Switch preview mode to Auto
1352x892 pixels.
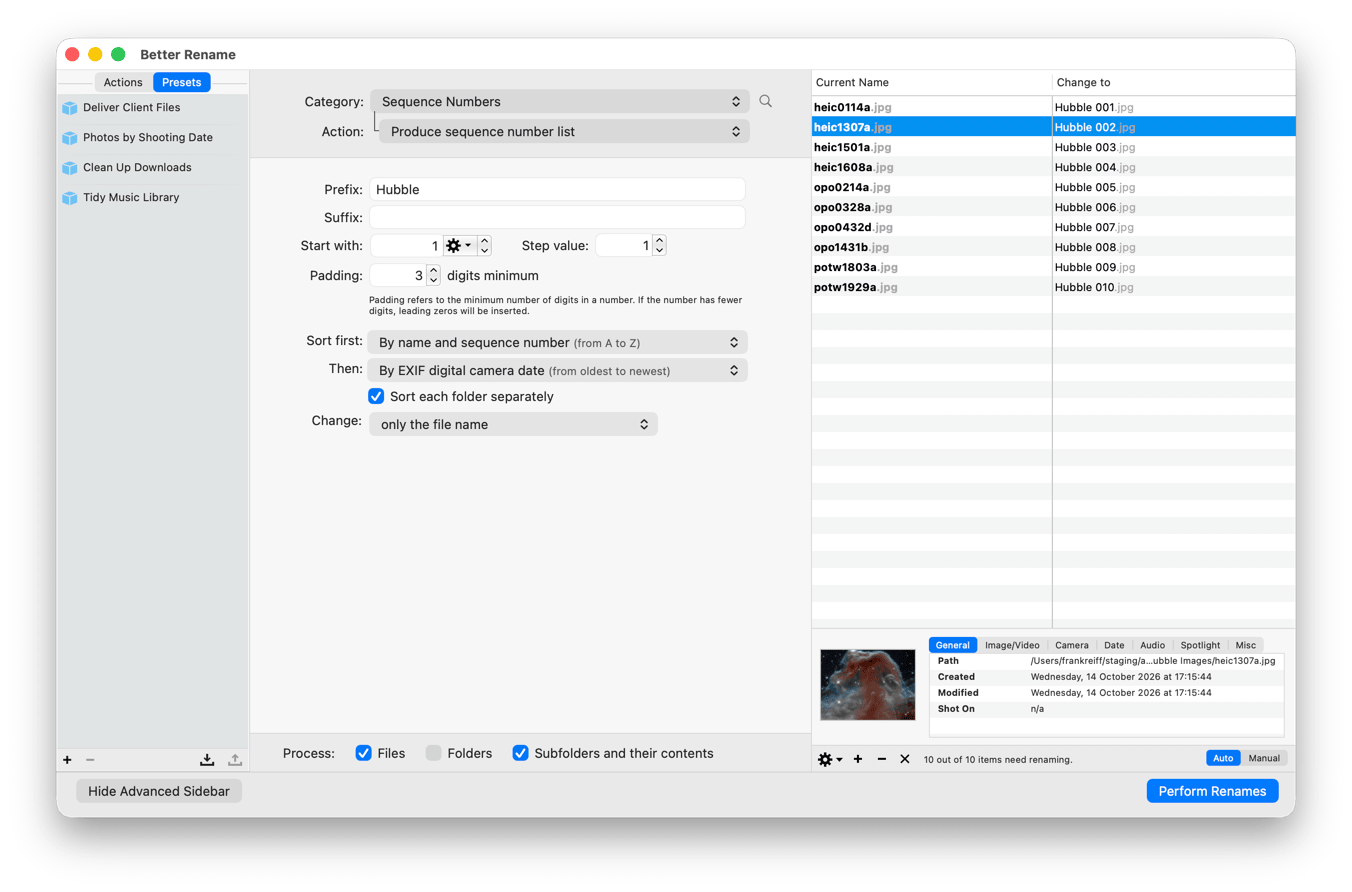point(1223,758)
